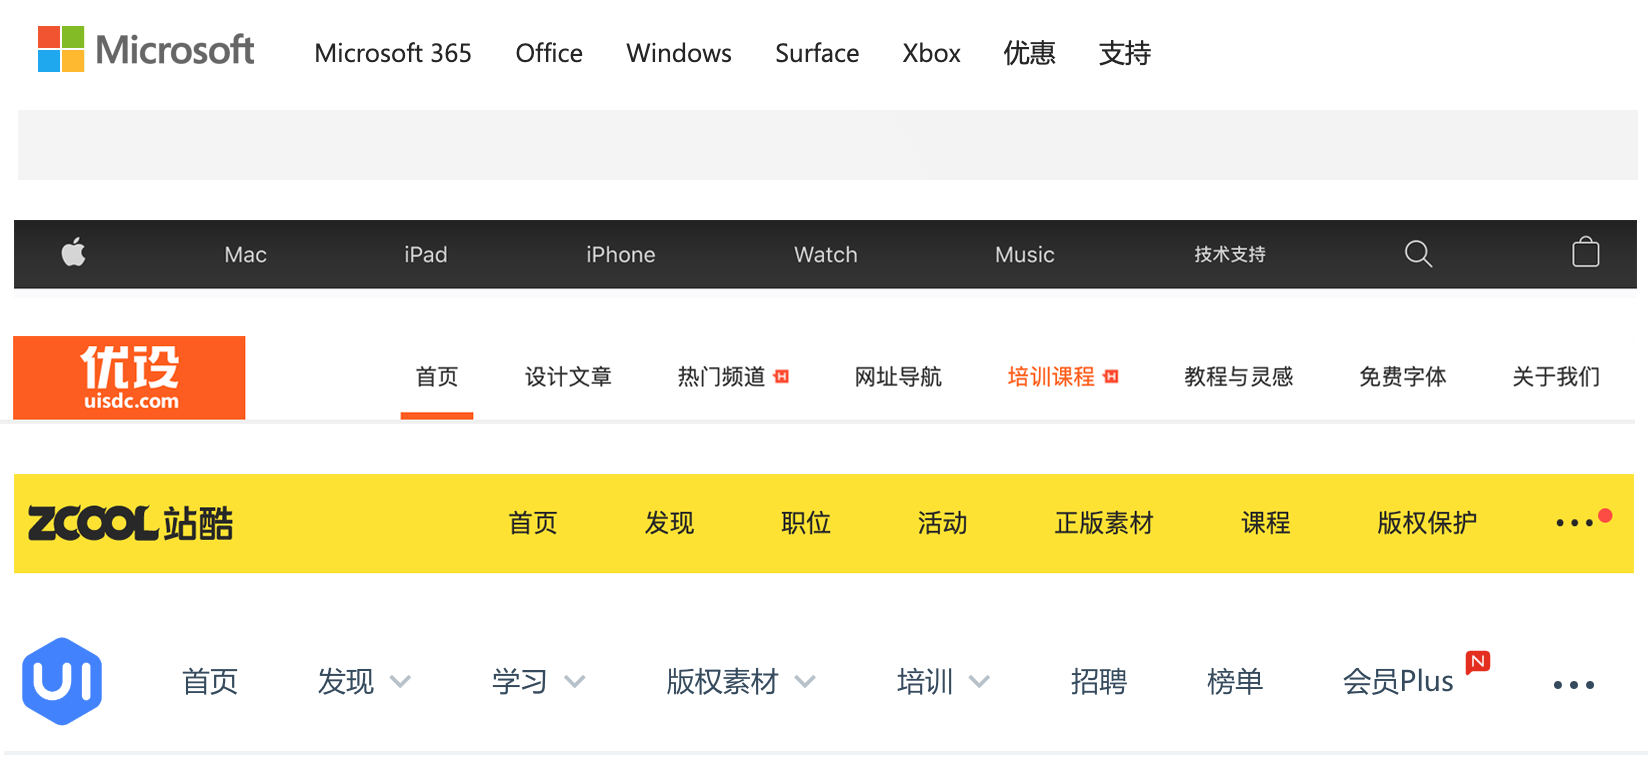Open the three-dot menu in bottom navigation
This screenshot has height=775, width=1649.
pos(1573,685)
